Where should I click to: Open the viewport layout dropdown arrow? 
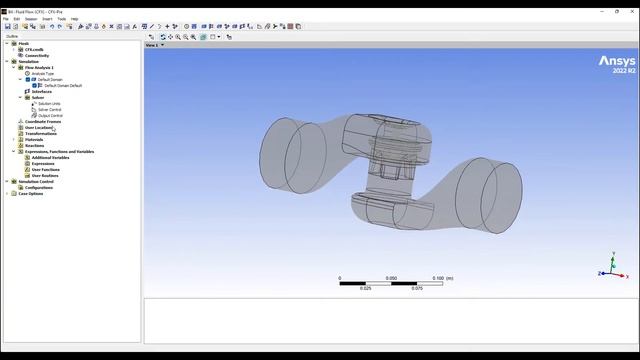[219, 37]
